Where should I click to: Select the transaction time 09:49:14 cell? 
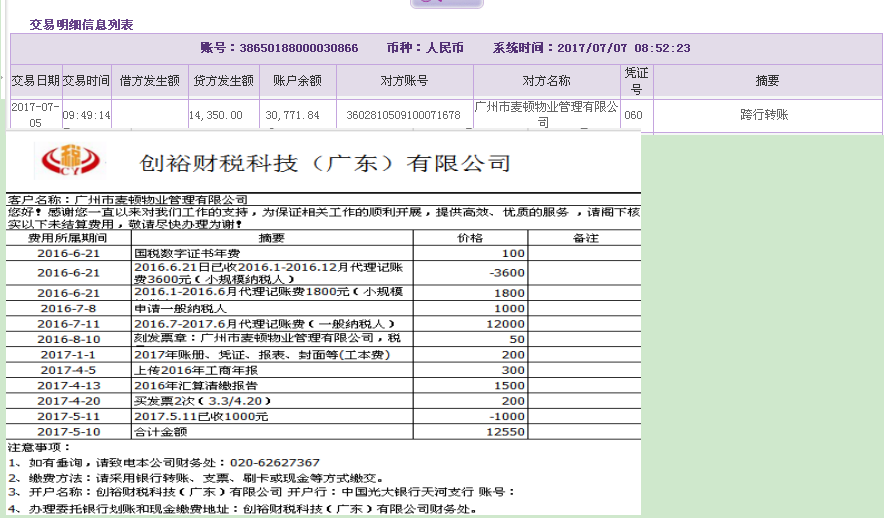coord(86,115)
